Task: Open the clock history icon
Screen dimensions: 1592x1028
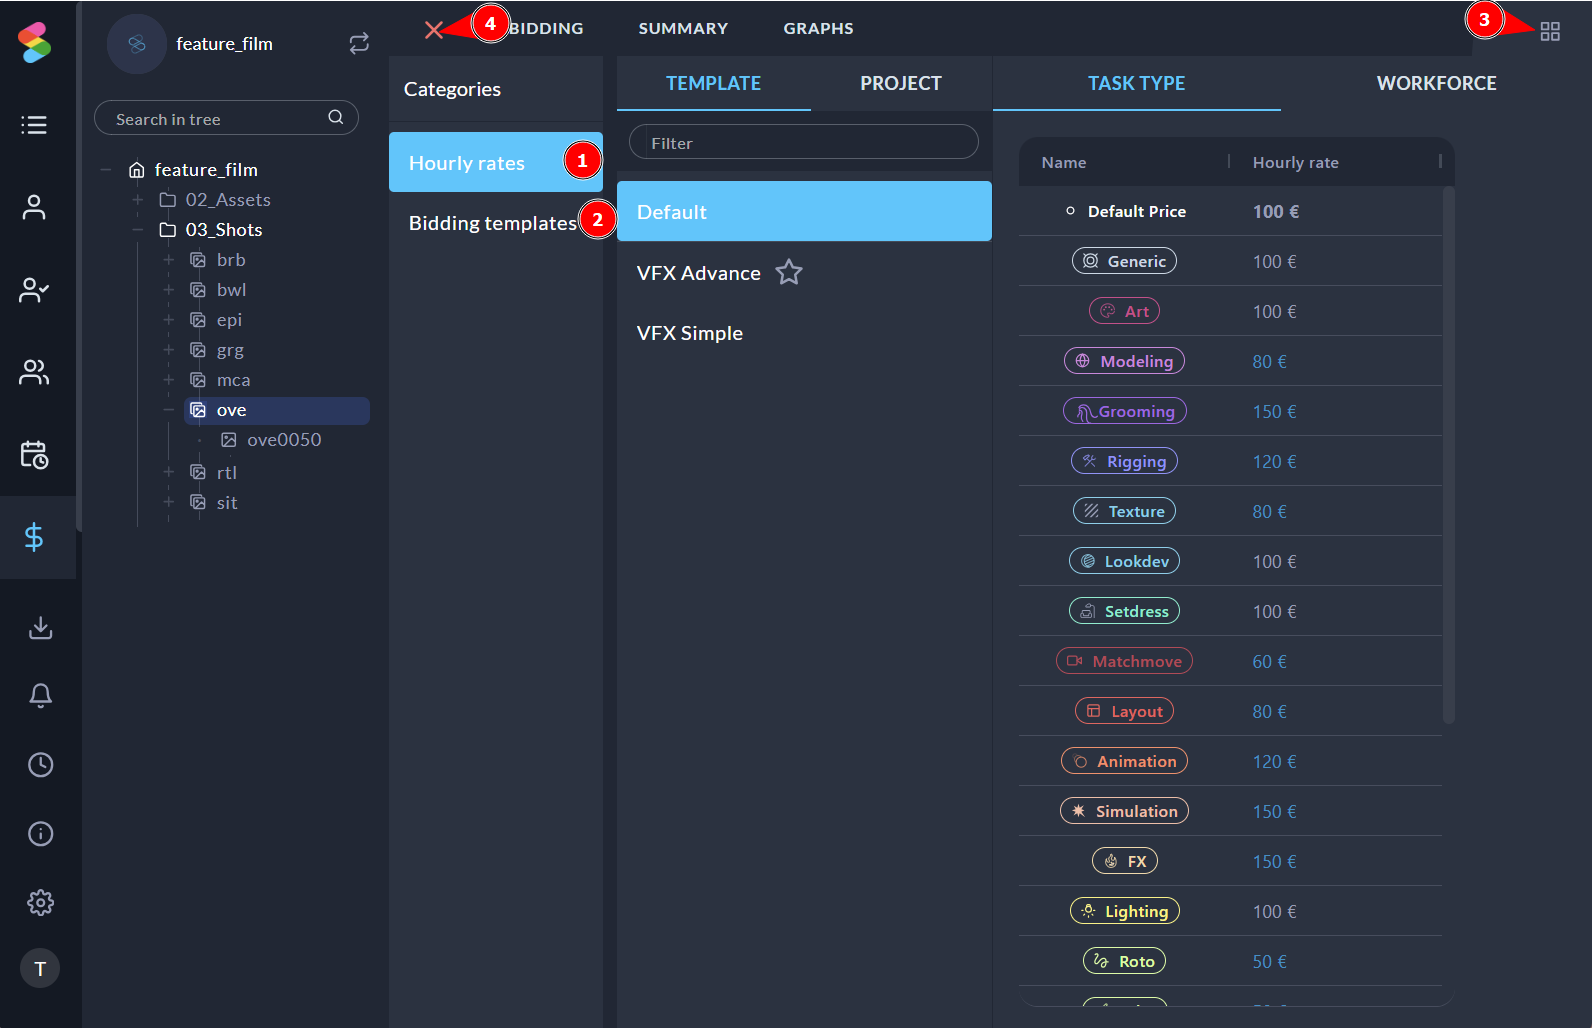Action: click(x=40, y=765)
